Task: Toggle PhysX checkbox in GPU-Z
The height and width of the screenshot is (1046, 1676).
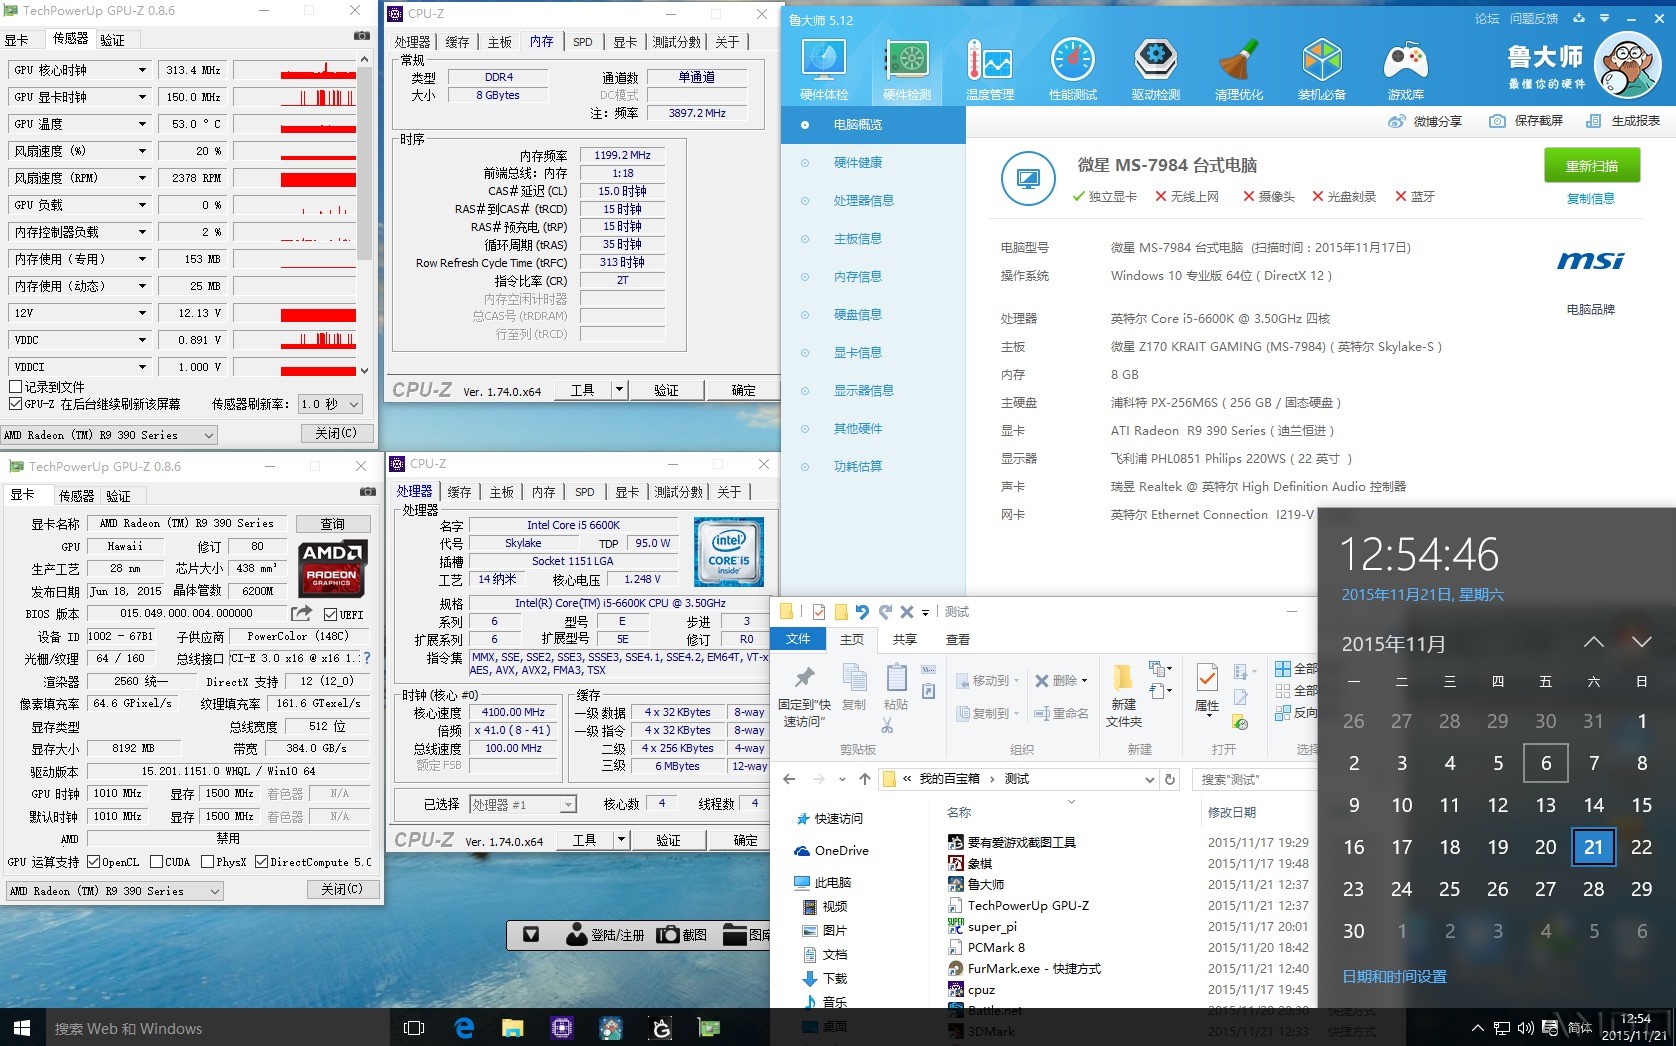Action: click(x=207, y=862)
